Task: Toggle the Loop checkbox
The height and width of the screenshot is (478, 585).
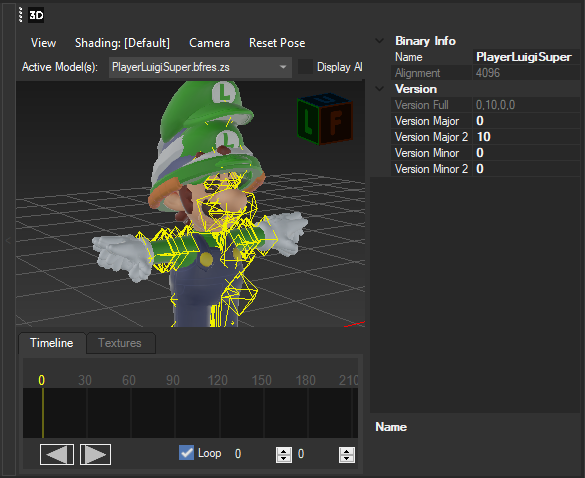Action: (186, 453)
